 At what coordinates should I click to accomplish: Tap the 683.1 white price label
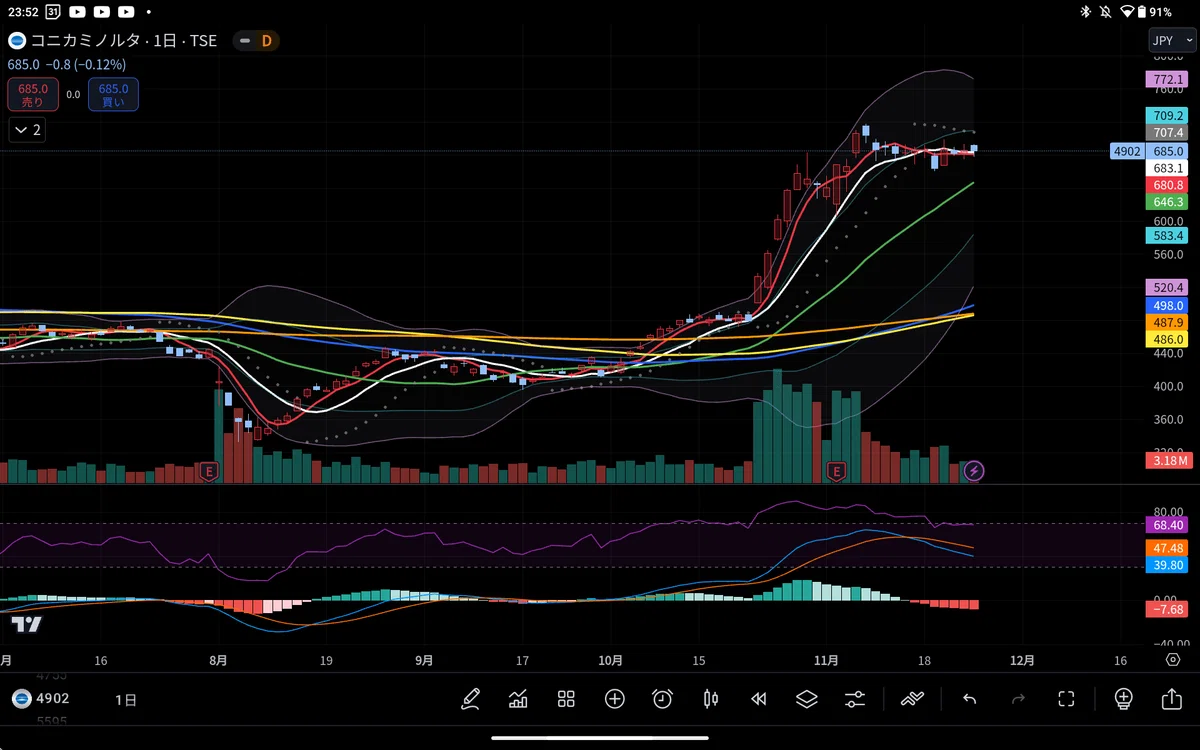pyautogui.click(x=1168, y=168)
